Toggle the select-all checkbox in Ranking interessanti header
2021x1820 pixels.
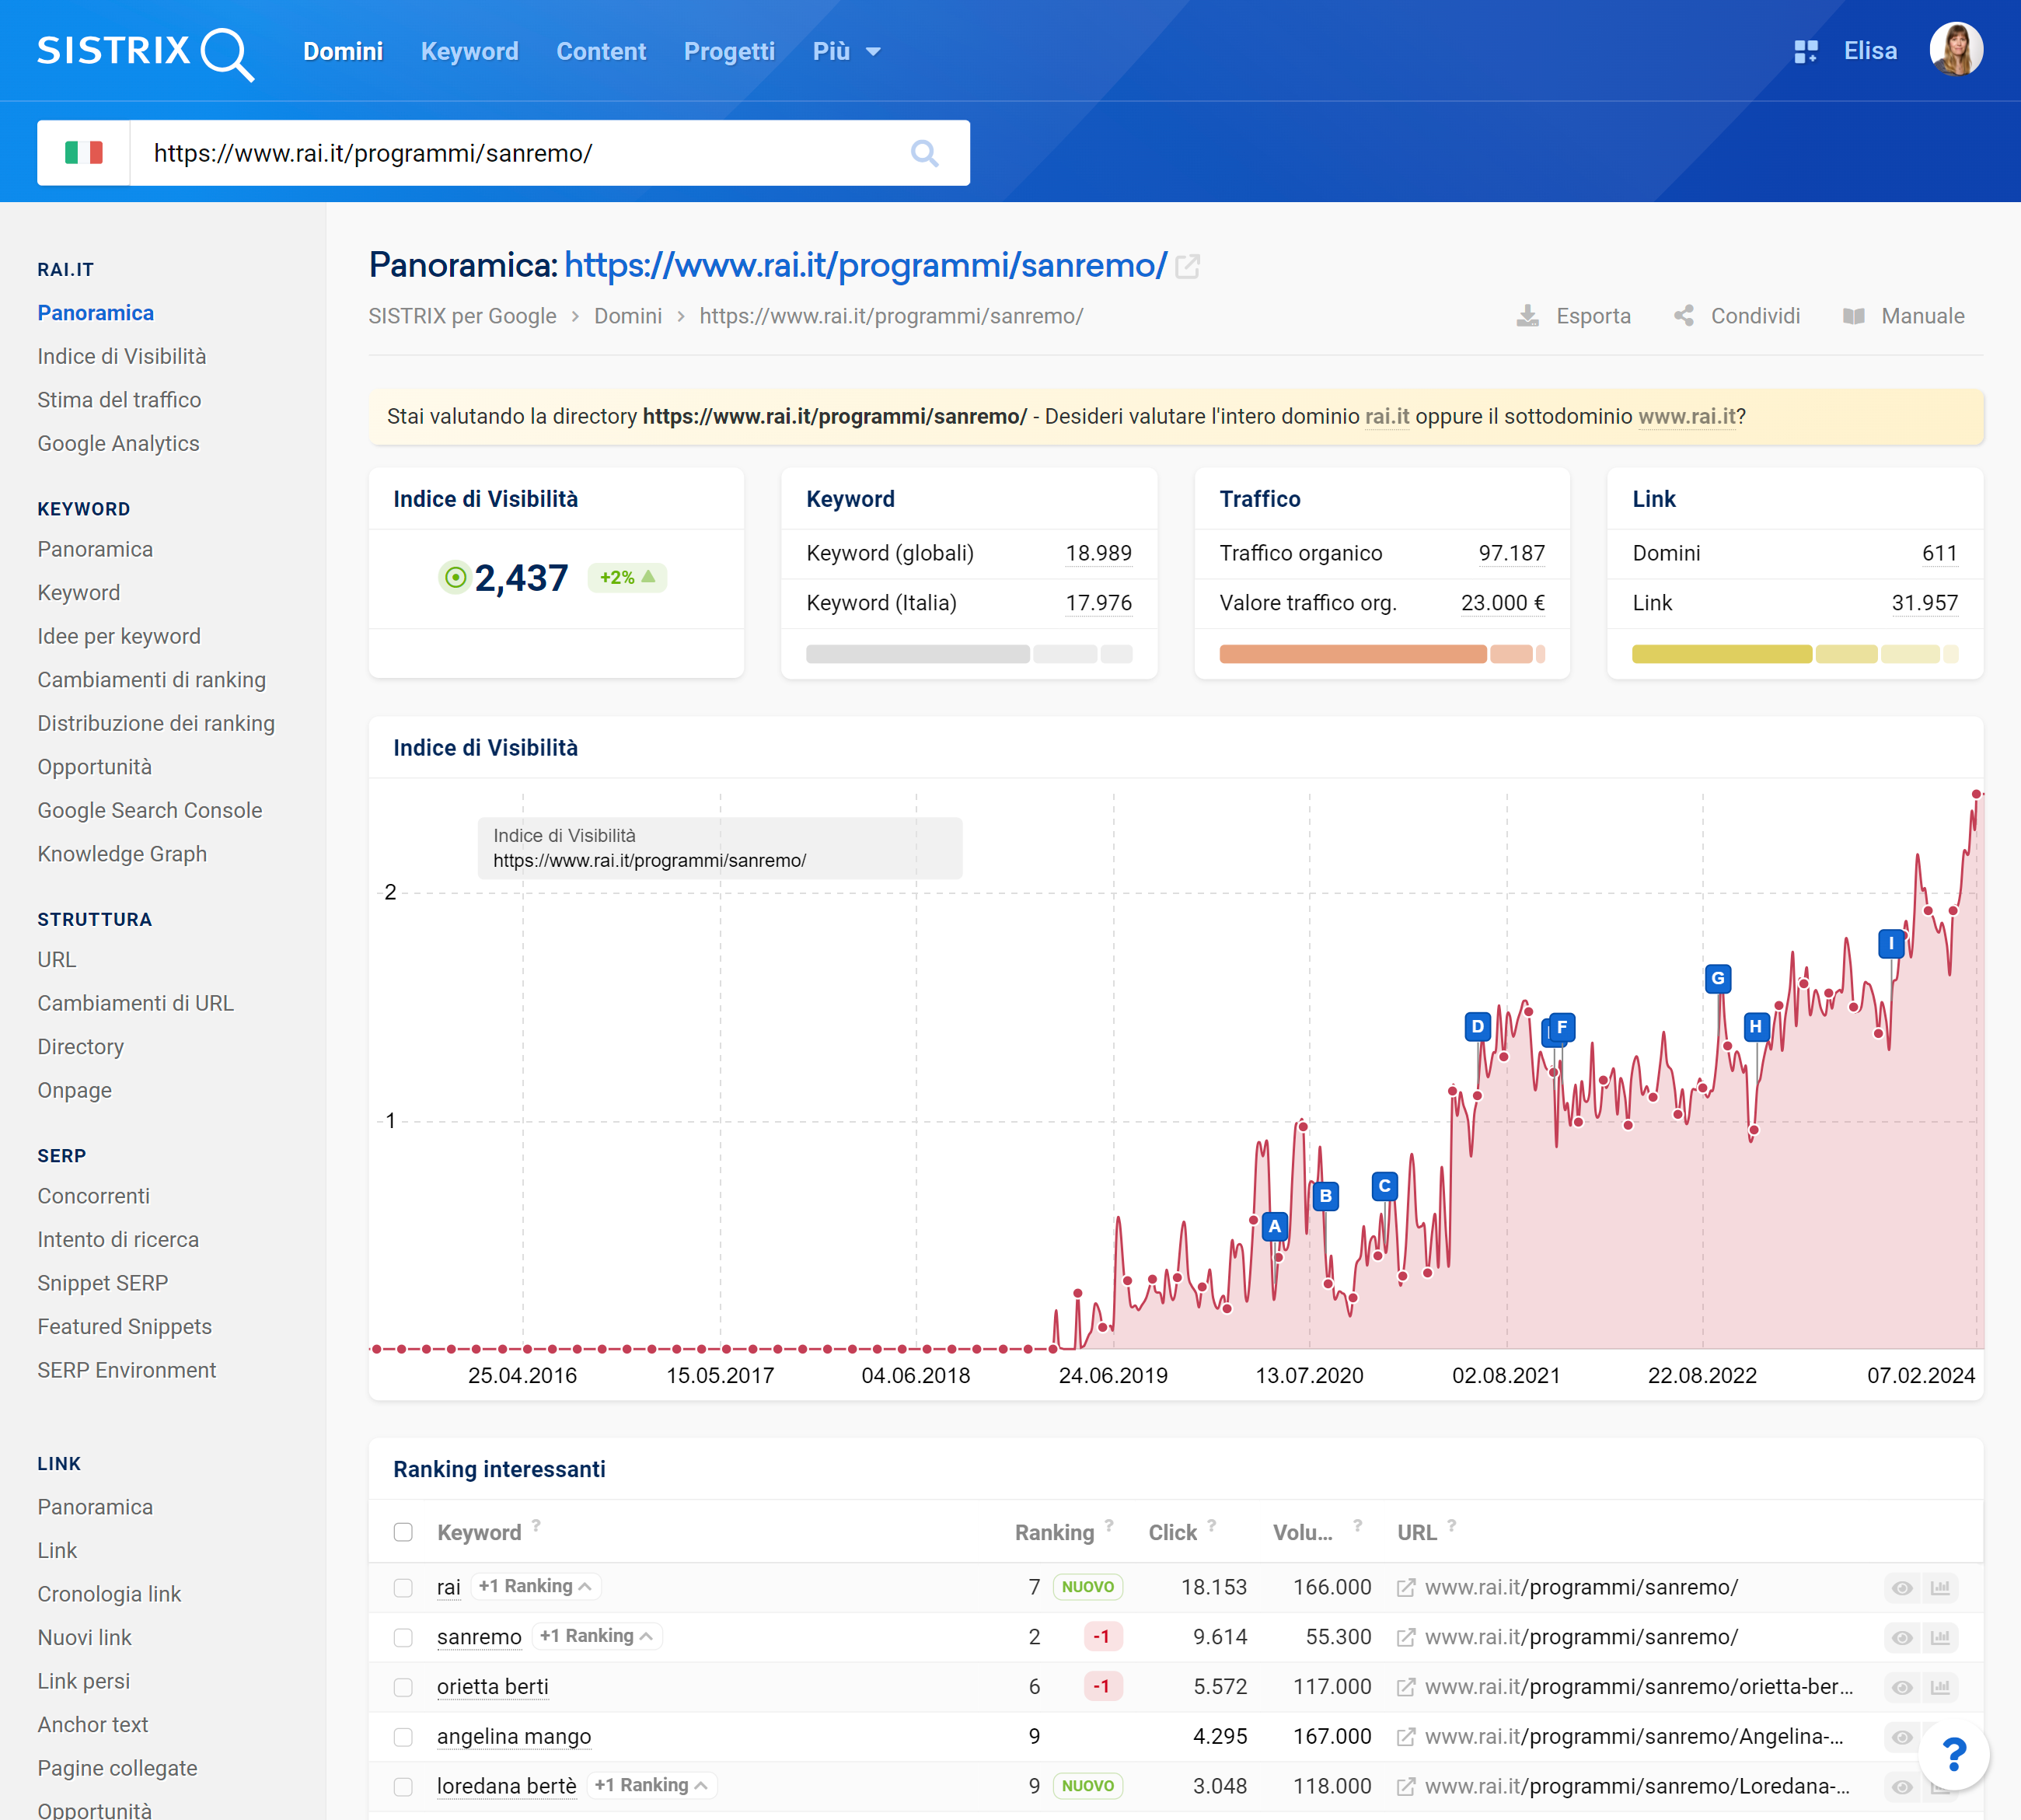pyautogui.click(x=403, y=1532)
